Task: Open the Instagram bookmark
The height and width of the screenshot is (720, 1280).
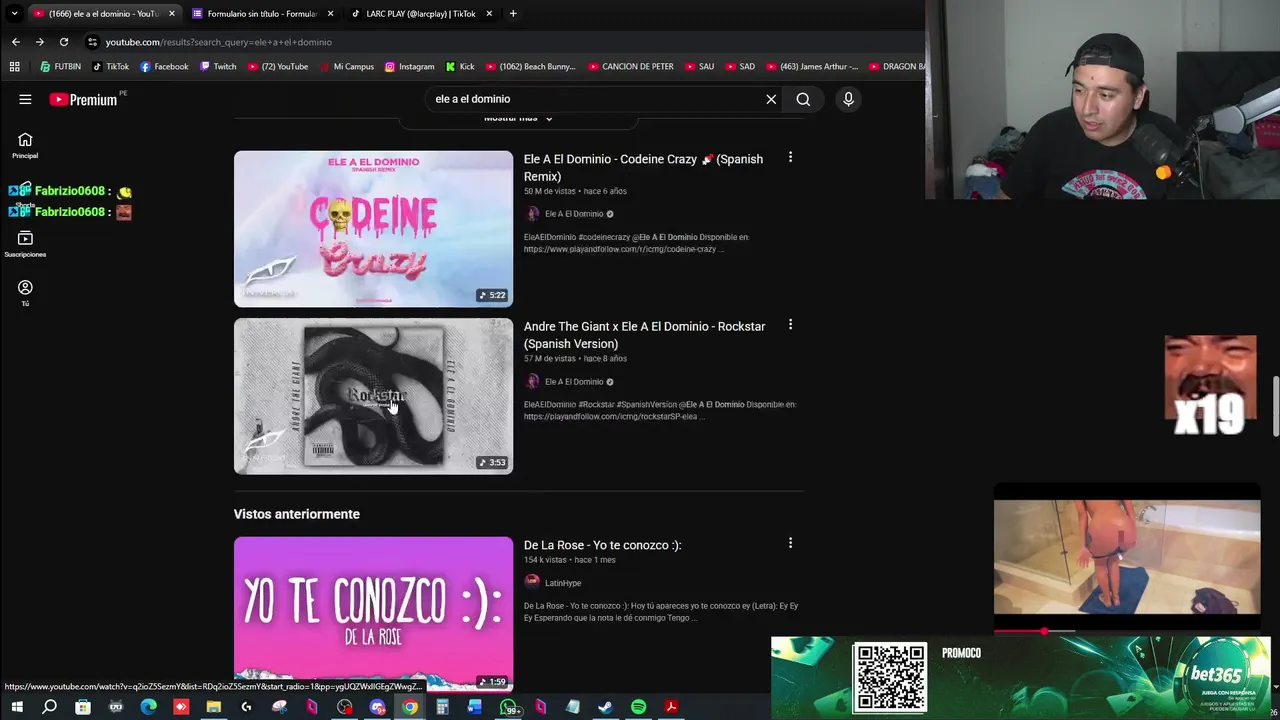Action: 409,67
